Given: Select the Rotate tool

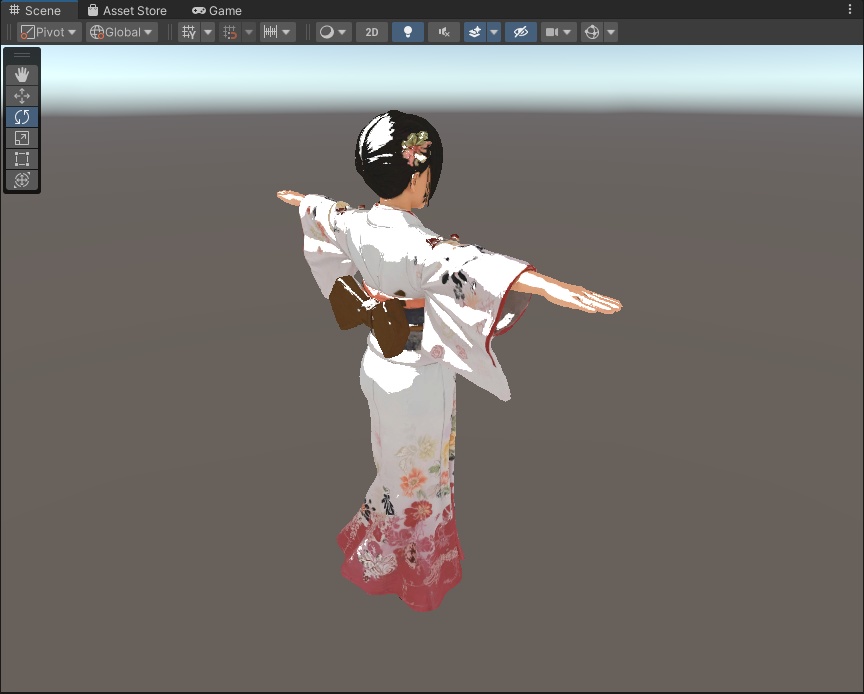Looking at the screenshot, I should click(x=21, y=117).
